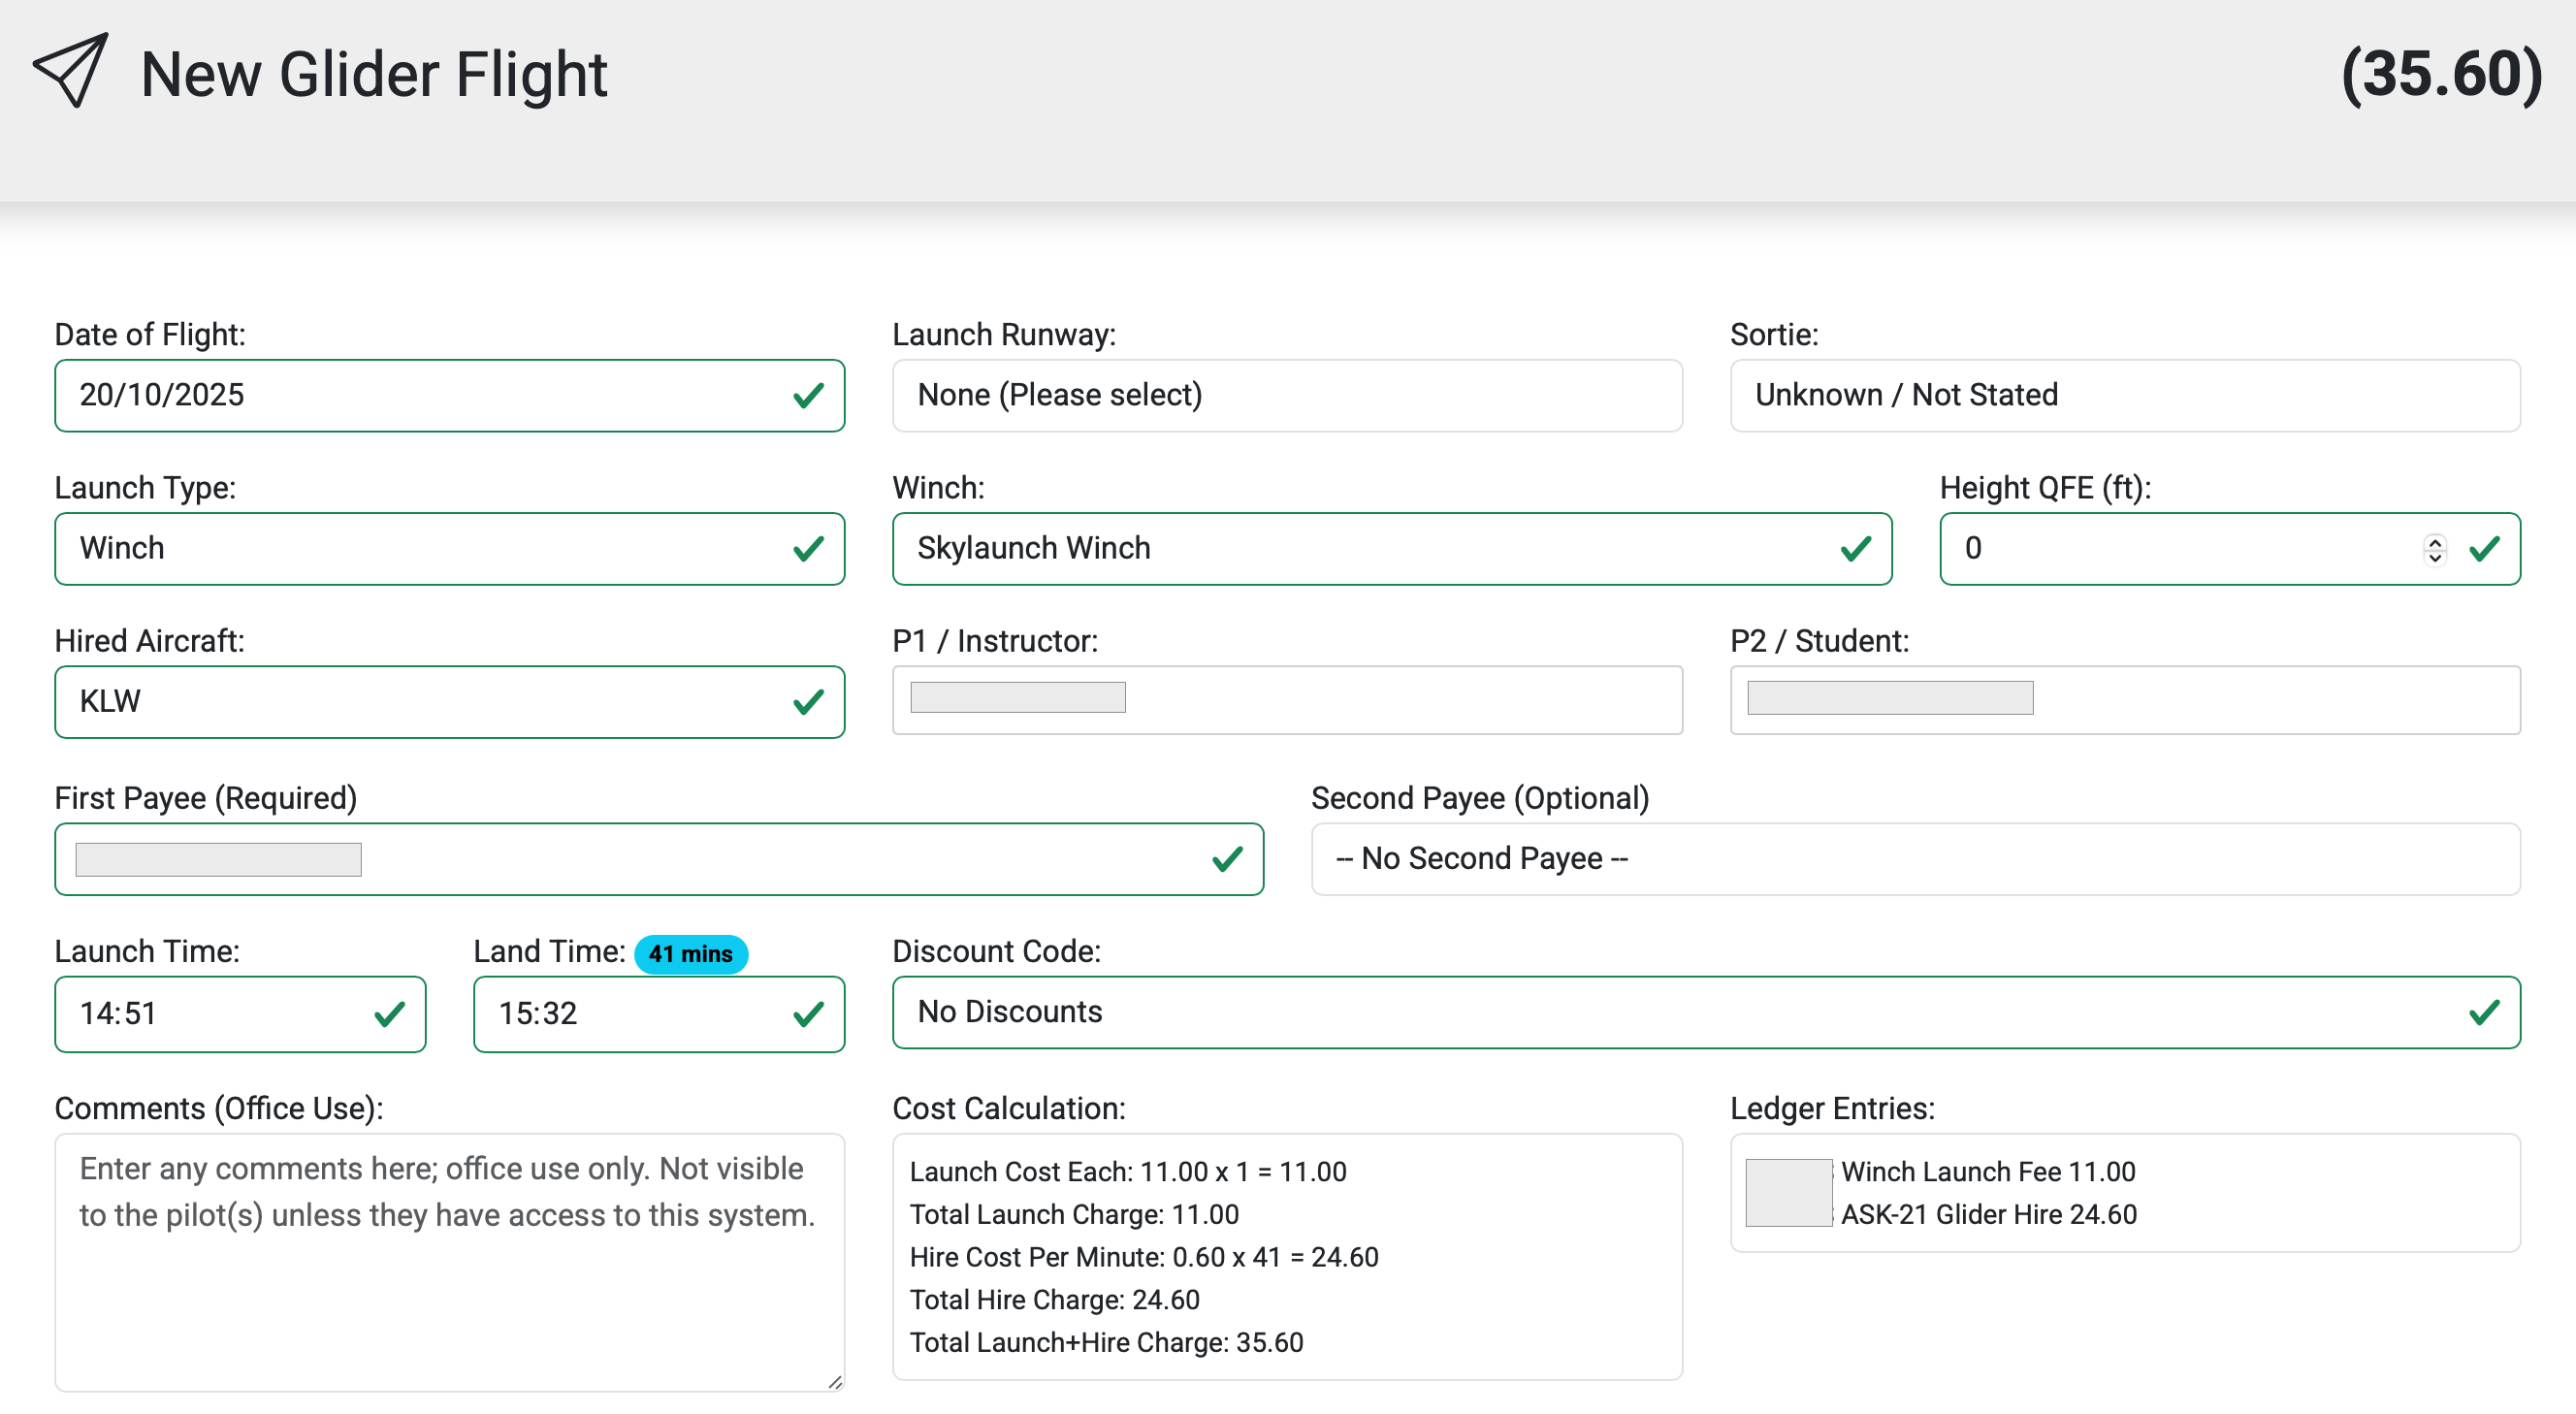Click the checkmark beside Height QFE field
Viewport: 2576px width, 1414px height.
click(2487, 548)
